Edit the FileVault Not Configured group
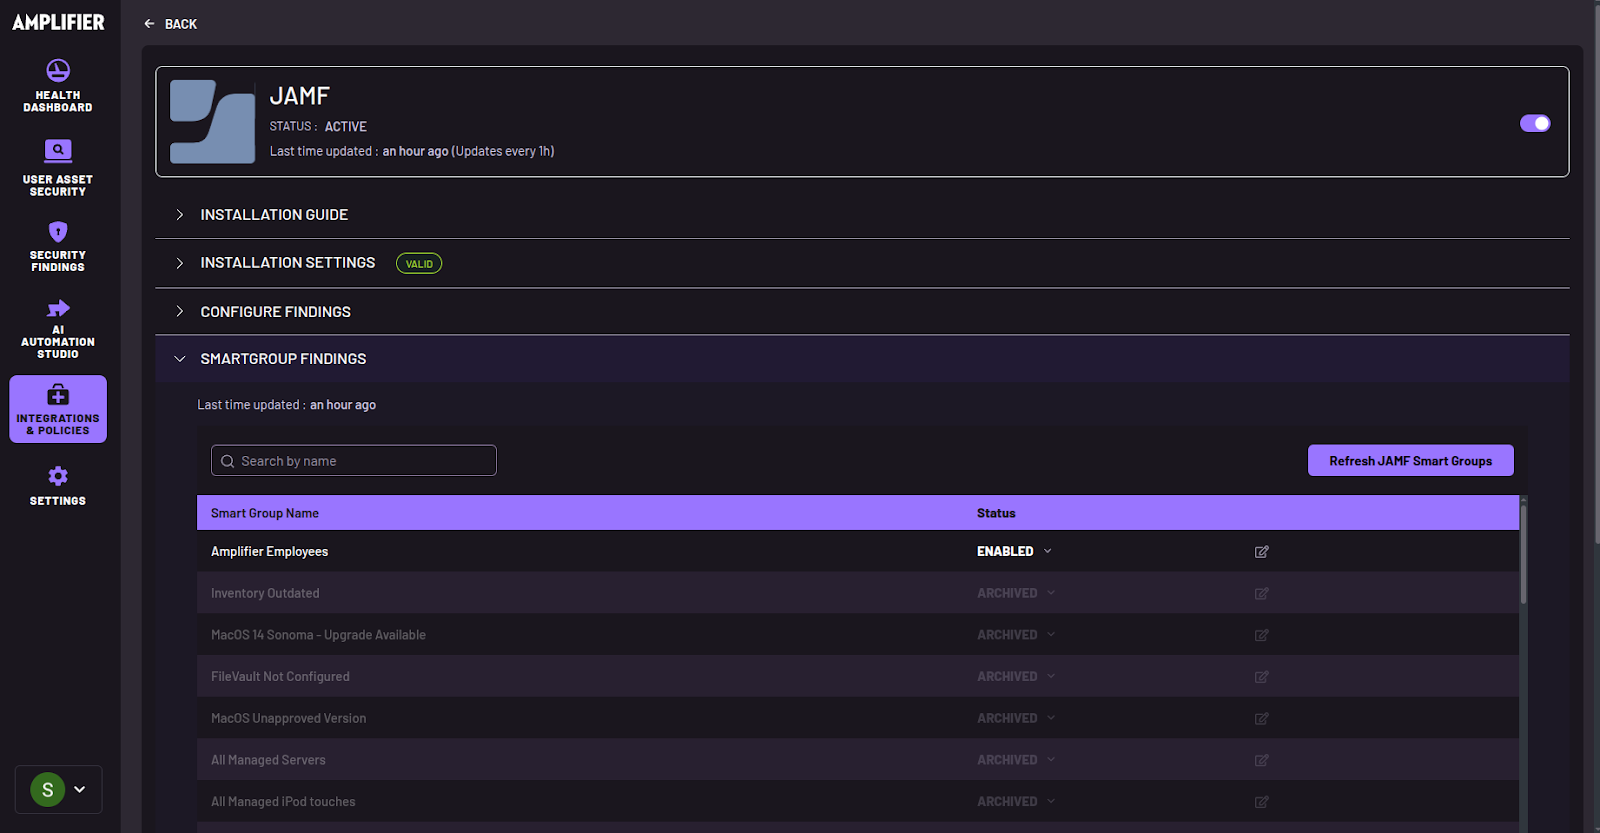Viewport: 1600px width, 833px height. 1262,677
